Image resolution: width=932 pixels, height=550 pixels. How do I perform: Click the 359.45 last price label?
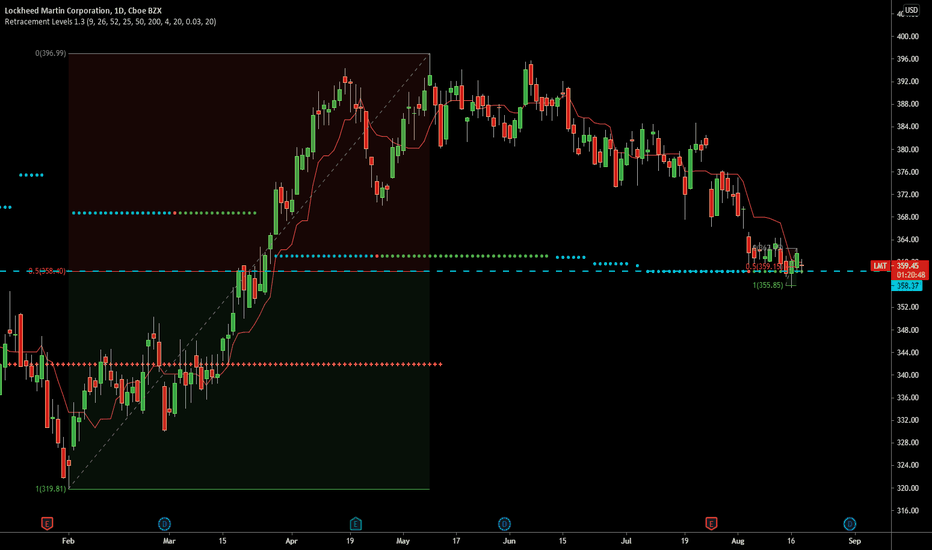point(908,266)
